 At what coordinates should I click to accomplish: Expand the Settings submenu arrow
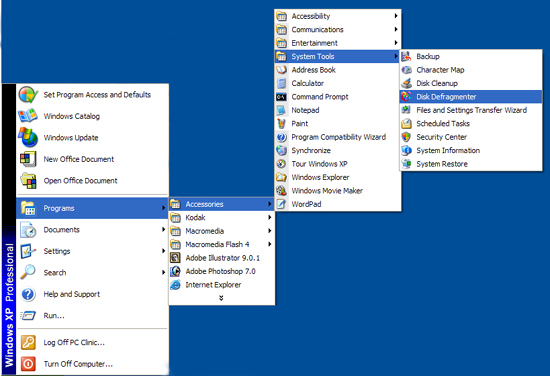(163, 251)
